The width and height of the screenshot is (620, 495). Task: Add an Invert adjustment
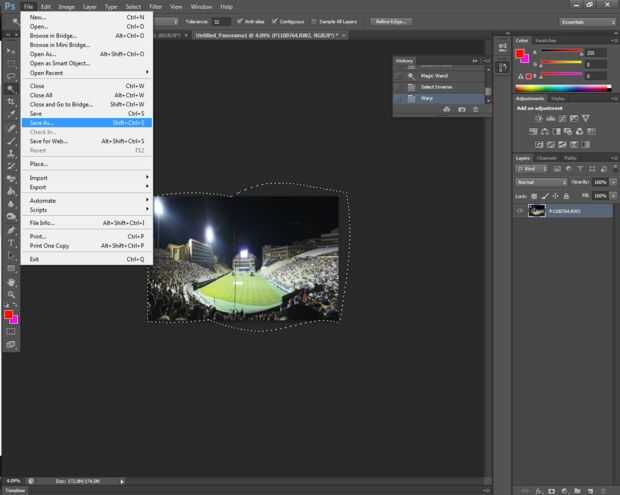(539, 145)
